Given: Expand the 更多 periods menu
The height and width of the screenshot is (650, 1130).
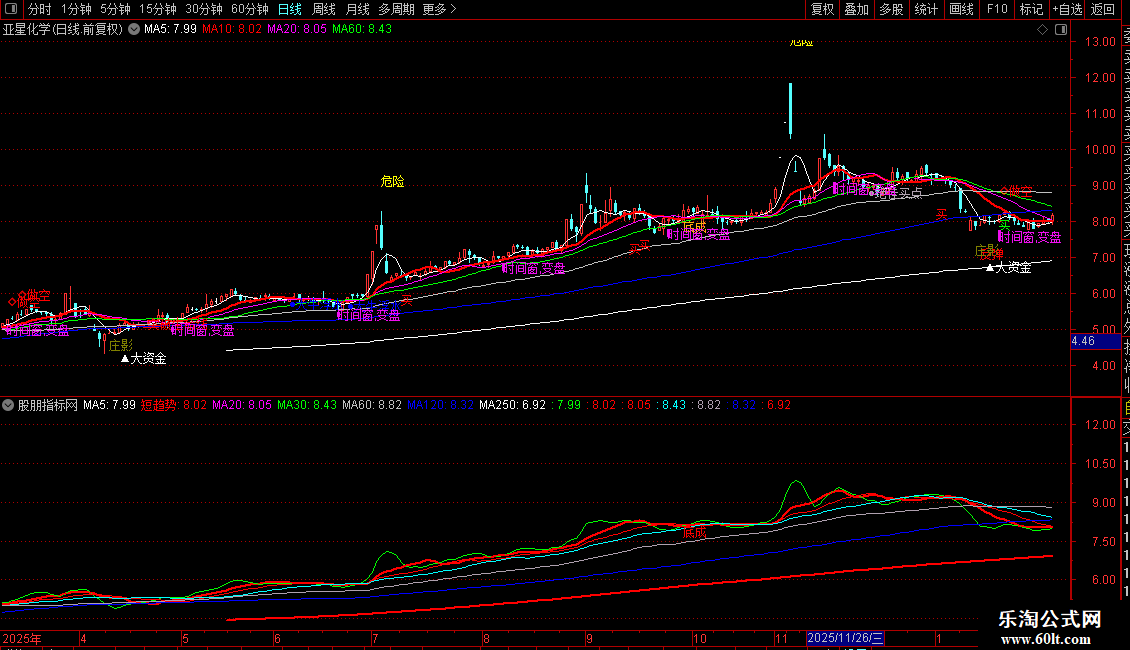Looking at the screenshot, I should point(439,9).
